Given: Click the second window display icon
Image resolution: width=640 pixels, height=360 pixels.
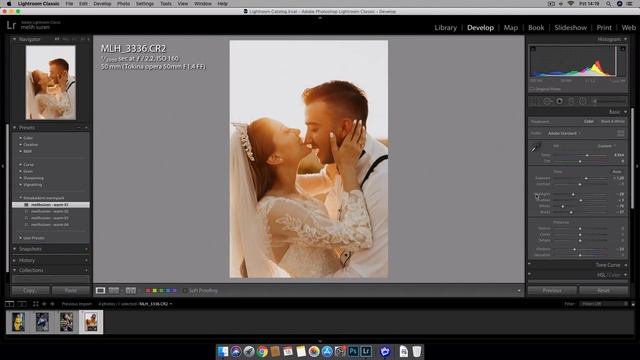Looking at the screenshot, I should pyautogui.click(x=22, y=304).
